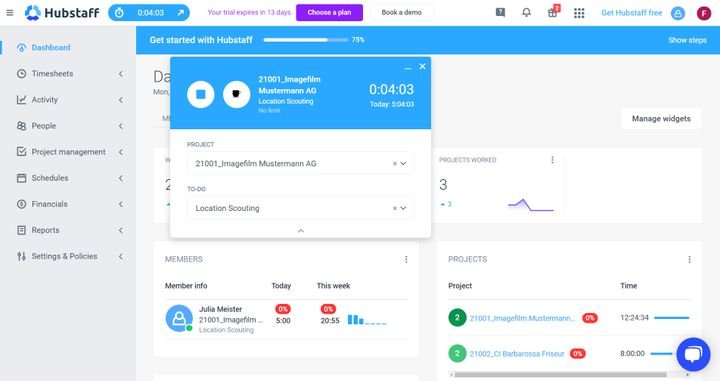Image resolution: width=720 pixels, height=381 pixels.
Task: Open Projects widget options menu
Action: [689, 259]
